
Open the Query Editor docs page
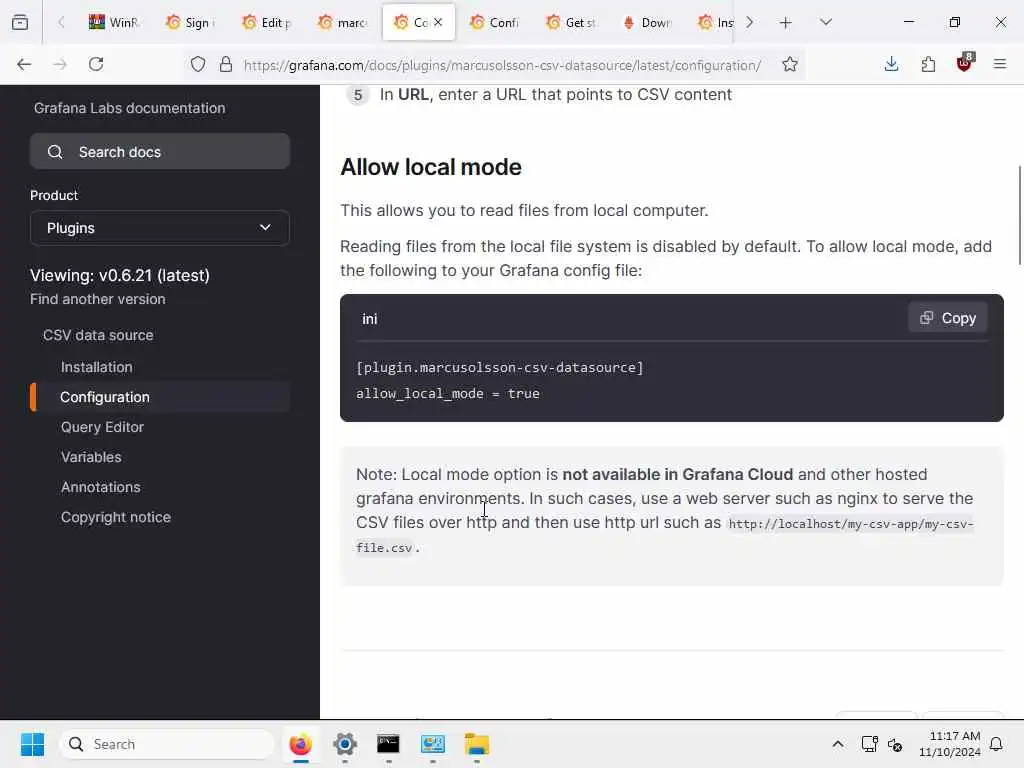[102, 427]
